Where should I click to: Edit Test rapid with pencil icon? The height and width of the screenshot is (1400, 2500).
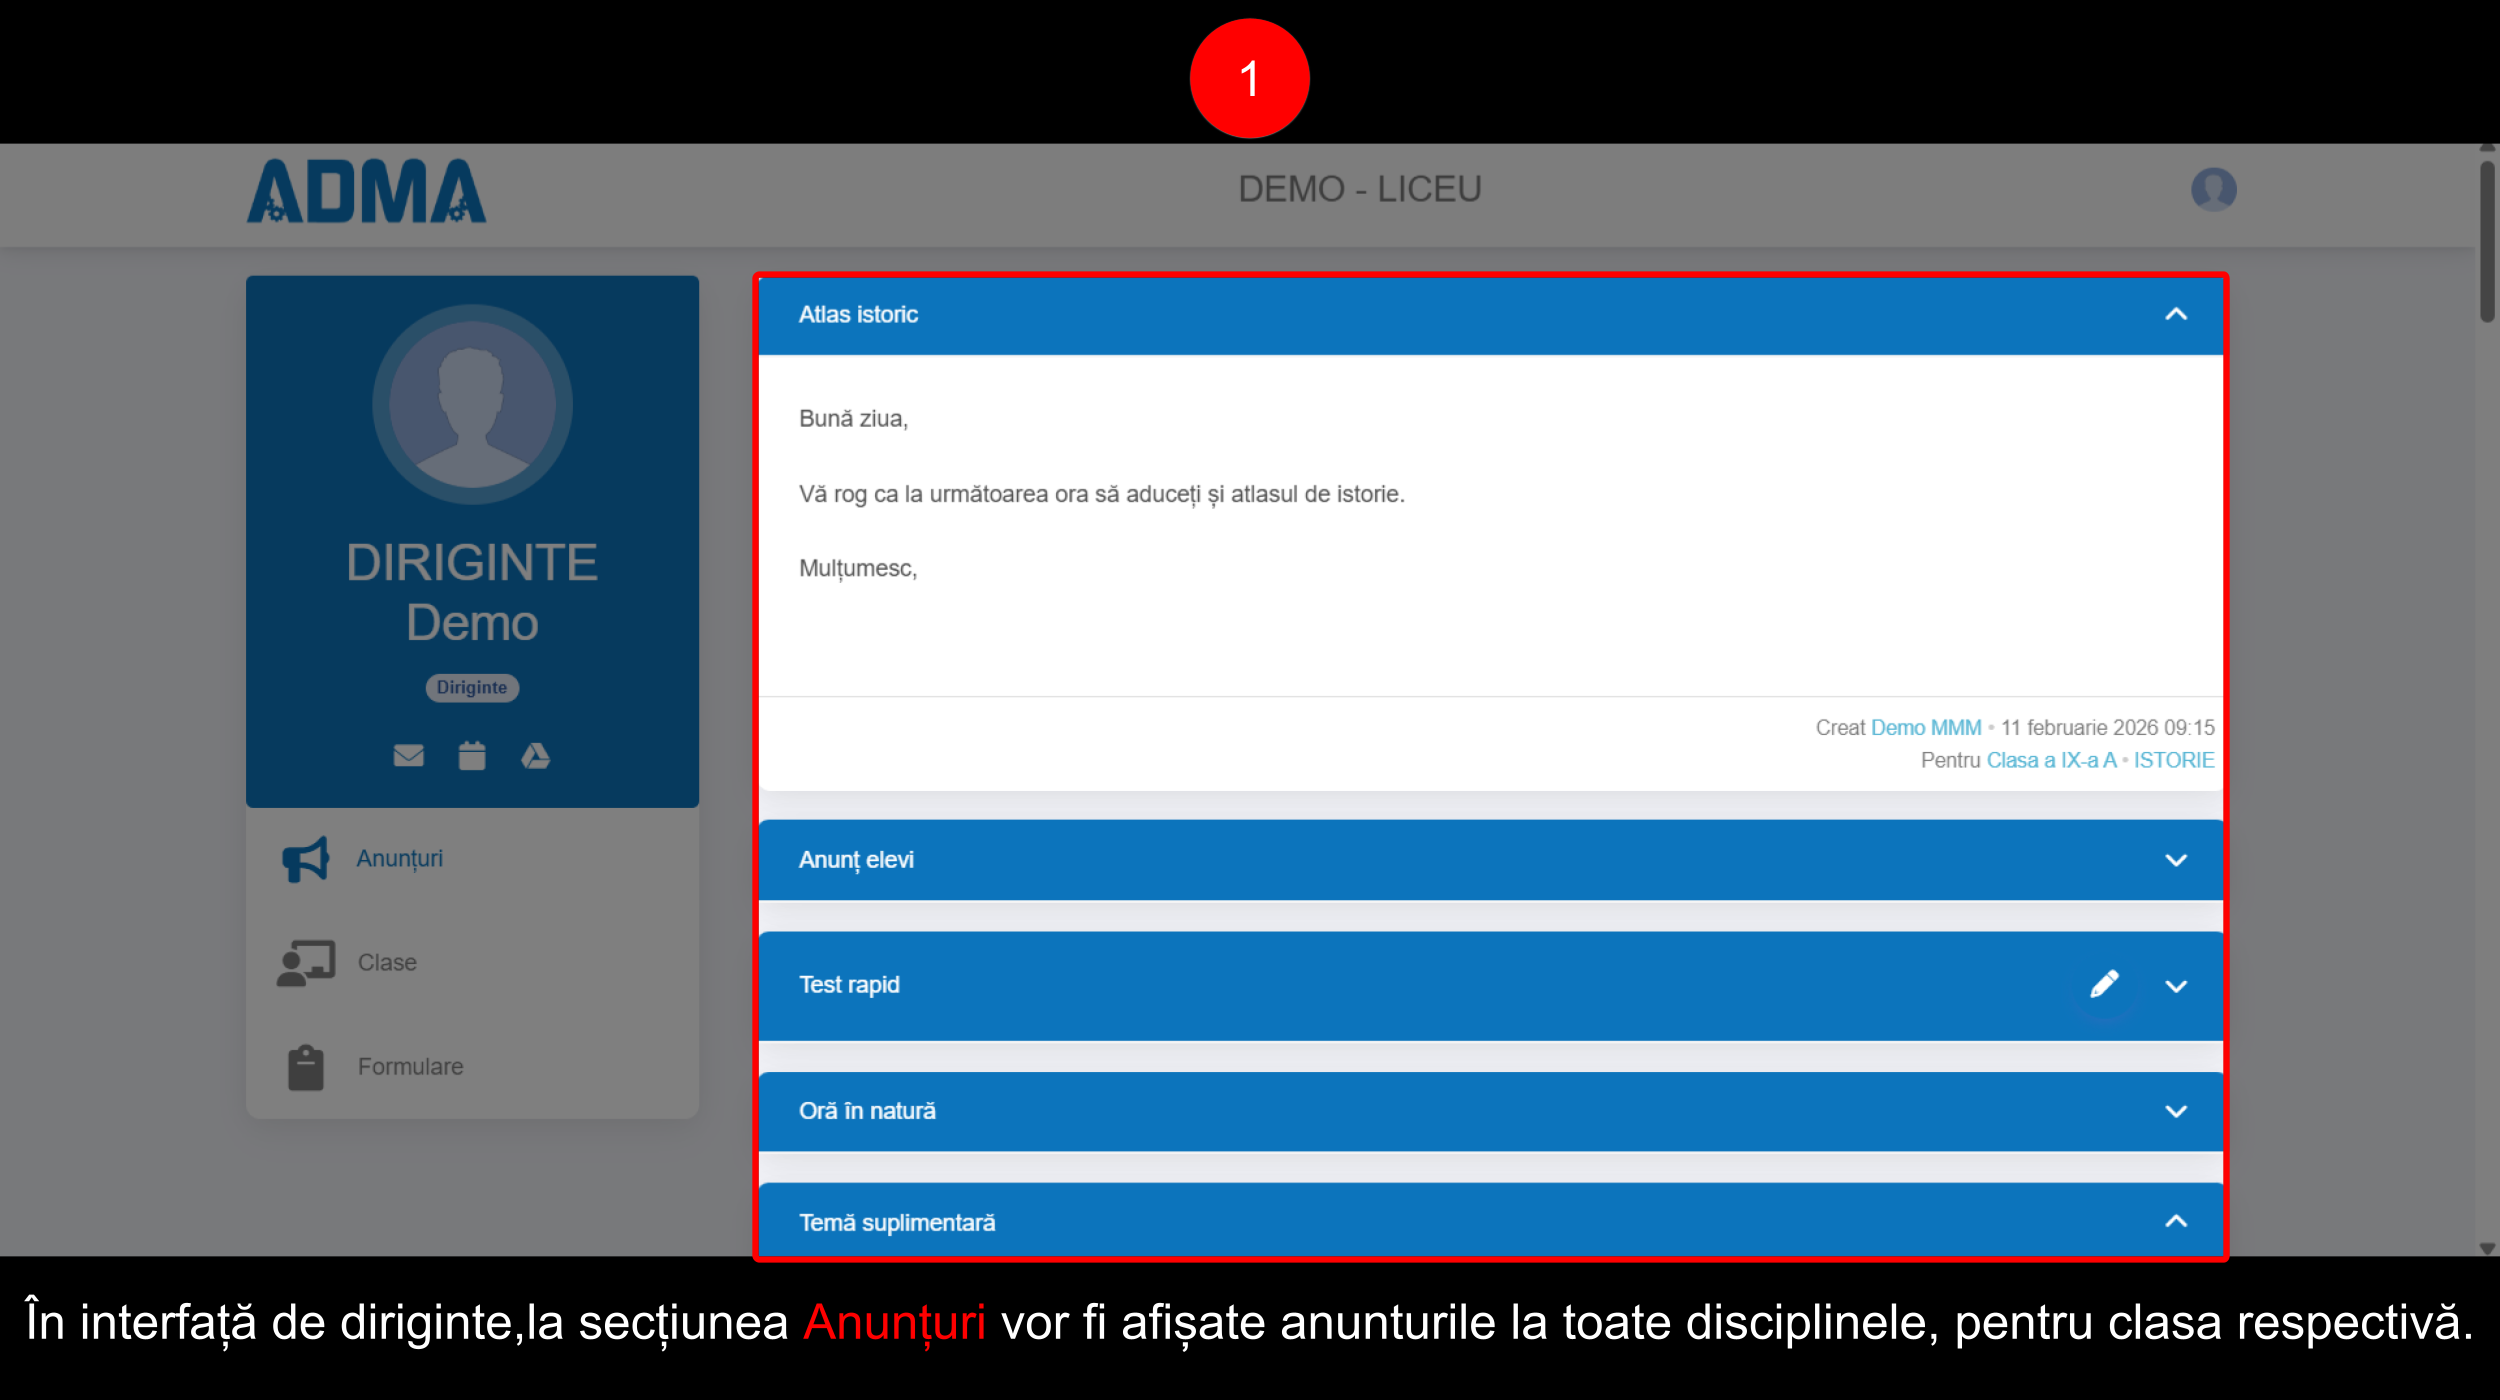tap(2104, 985)
